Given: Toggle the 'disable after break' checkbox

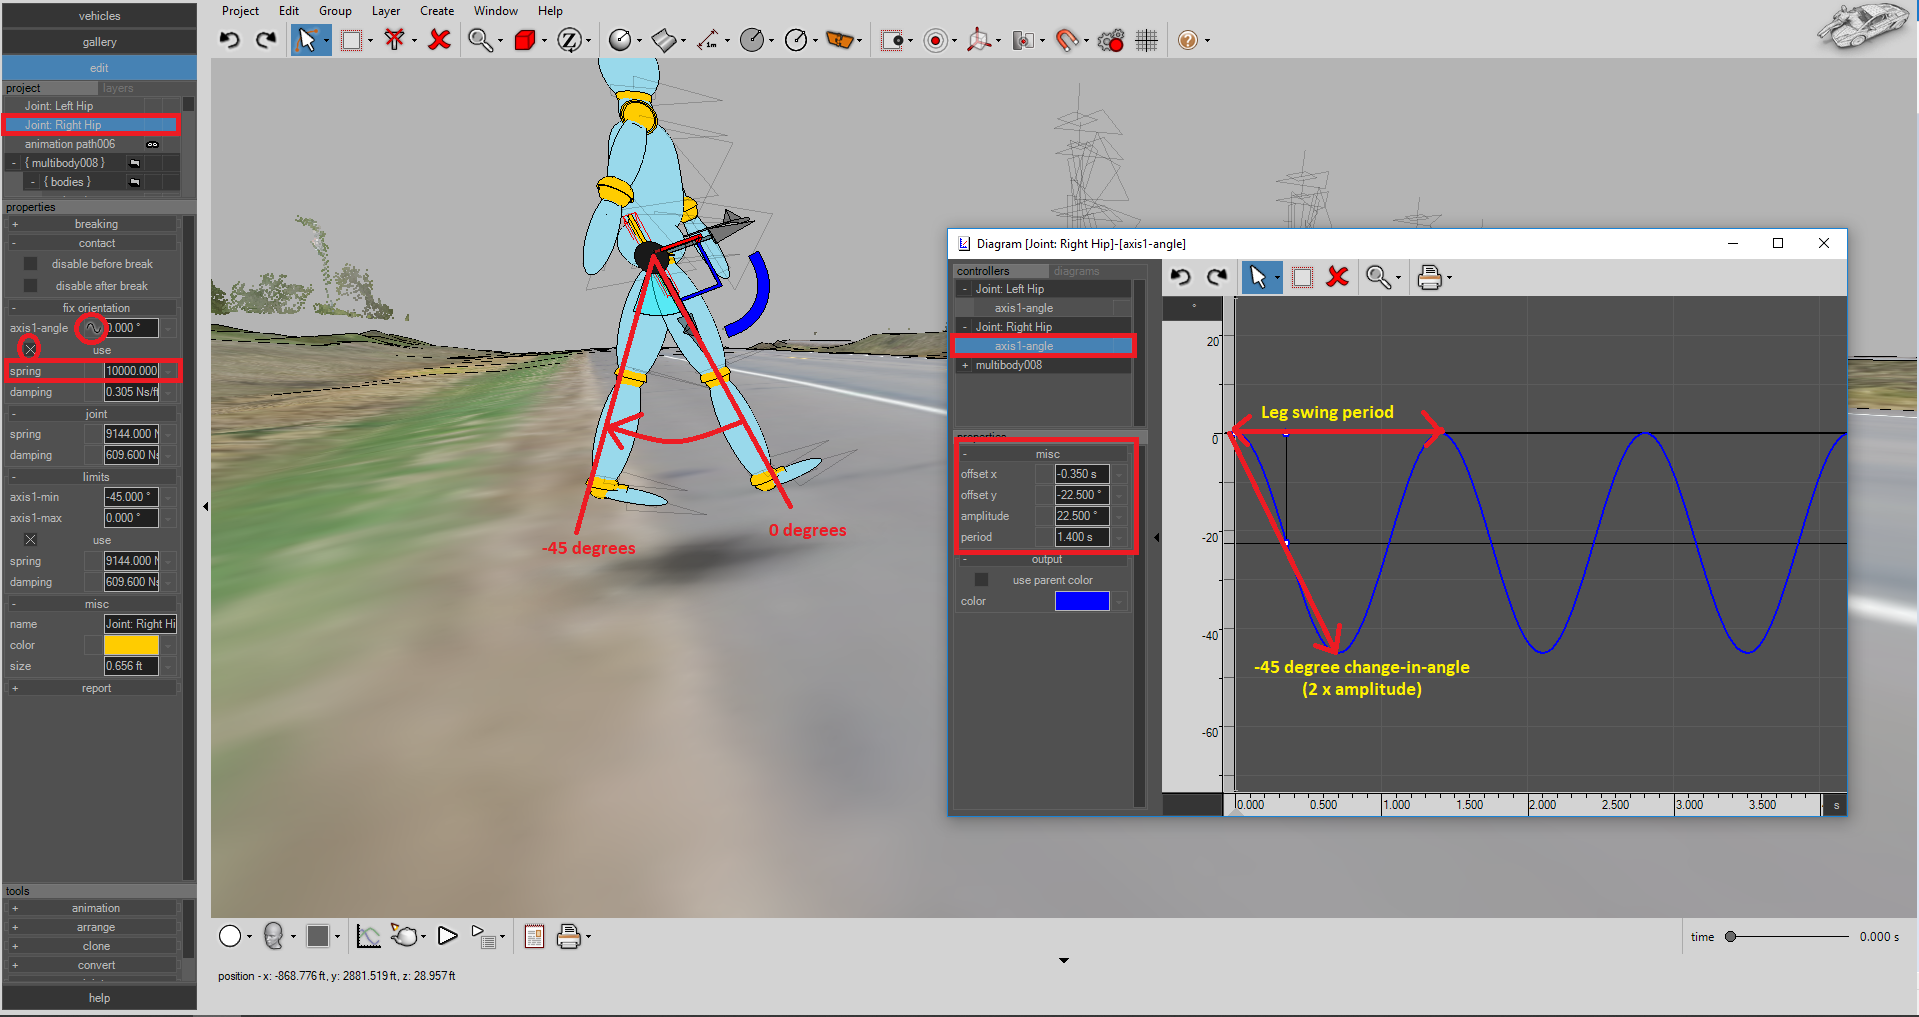Looking at the screenshot, I should [30, 286].
